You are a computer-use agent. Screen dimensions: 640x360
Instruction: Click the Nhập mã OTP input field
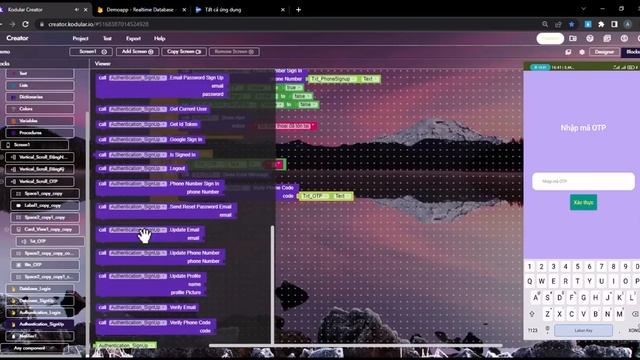point(583,181)
